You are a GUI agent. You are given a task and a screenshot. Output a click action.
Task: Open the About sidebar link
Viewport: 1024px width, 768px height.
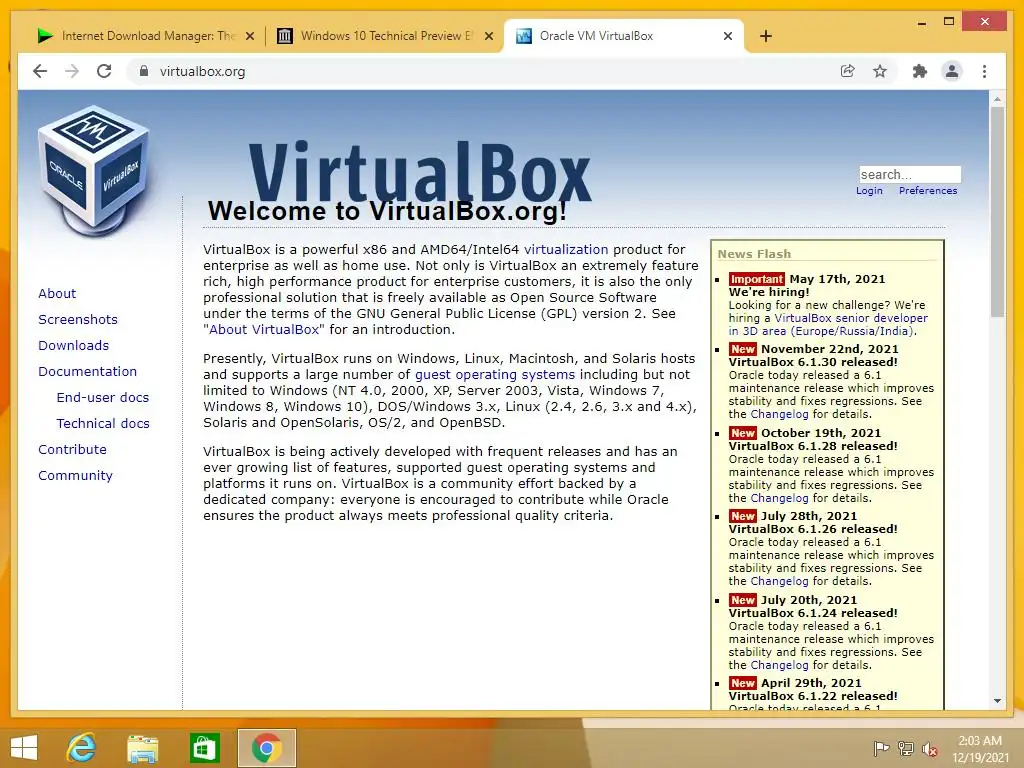click(x=57, y=293)
